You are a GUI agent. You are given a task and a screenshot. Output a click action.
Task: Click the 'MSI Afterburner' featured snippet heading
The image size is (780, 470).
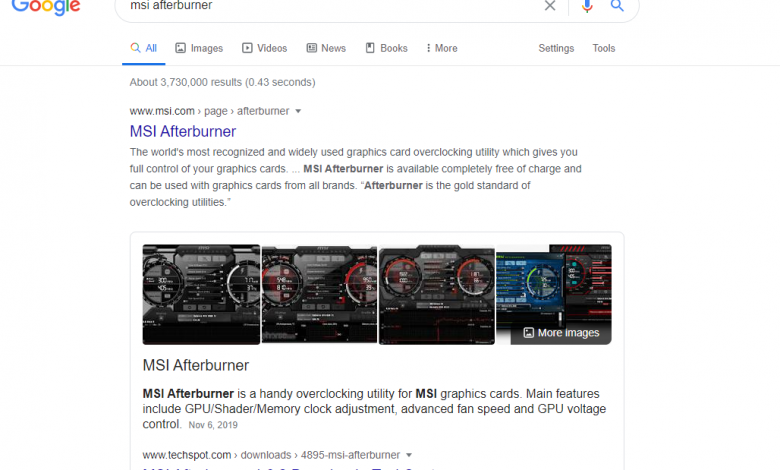[x=195, y=366]
